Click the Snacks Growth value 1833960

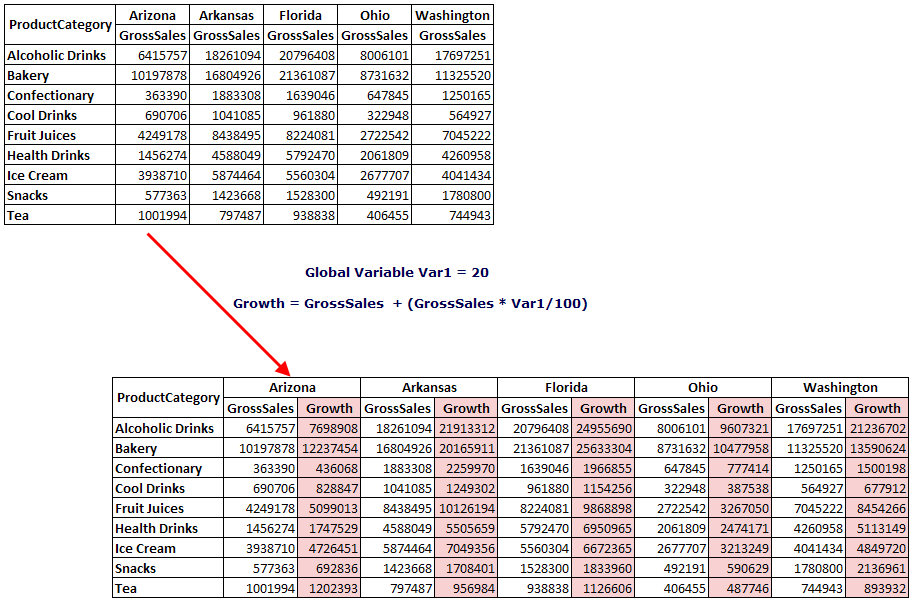[x=603, y=568]
